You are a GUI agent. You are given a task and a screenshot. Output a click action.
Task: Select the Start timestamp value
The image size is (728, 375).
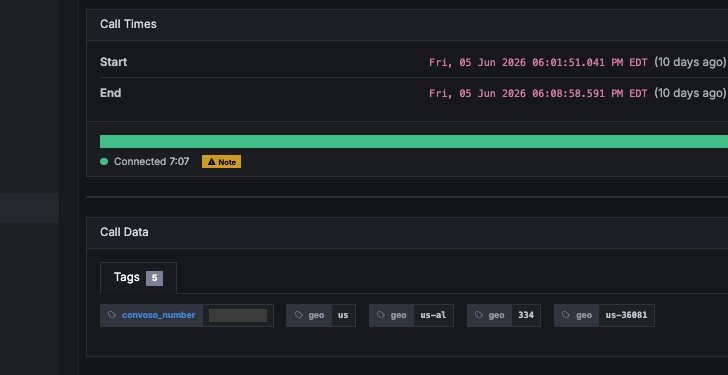(x=538, y=62)
